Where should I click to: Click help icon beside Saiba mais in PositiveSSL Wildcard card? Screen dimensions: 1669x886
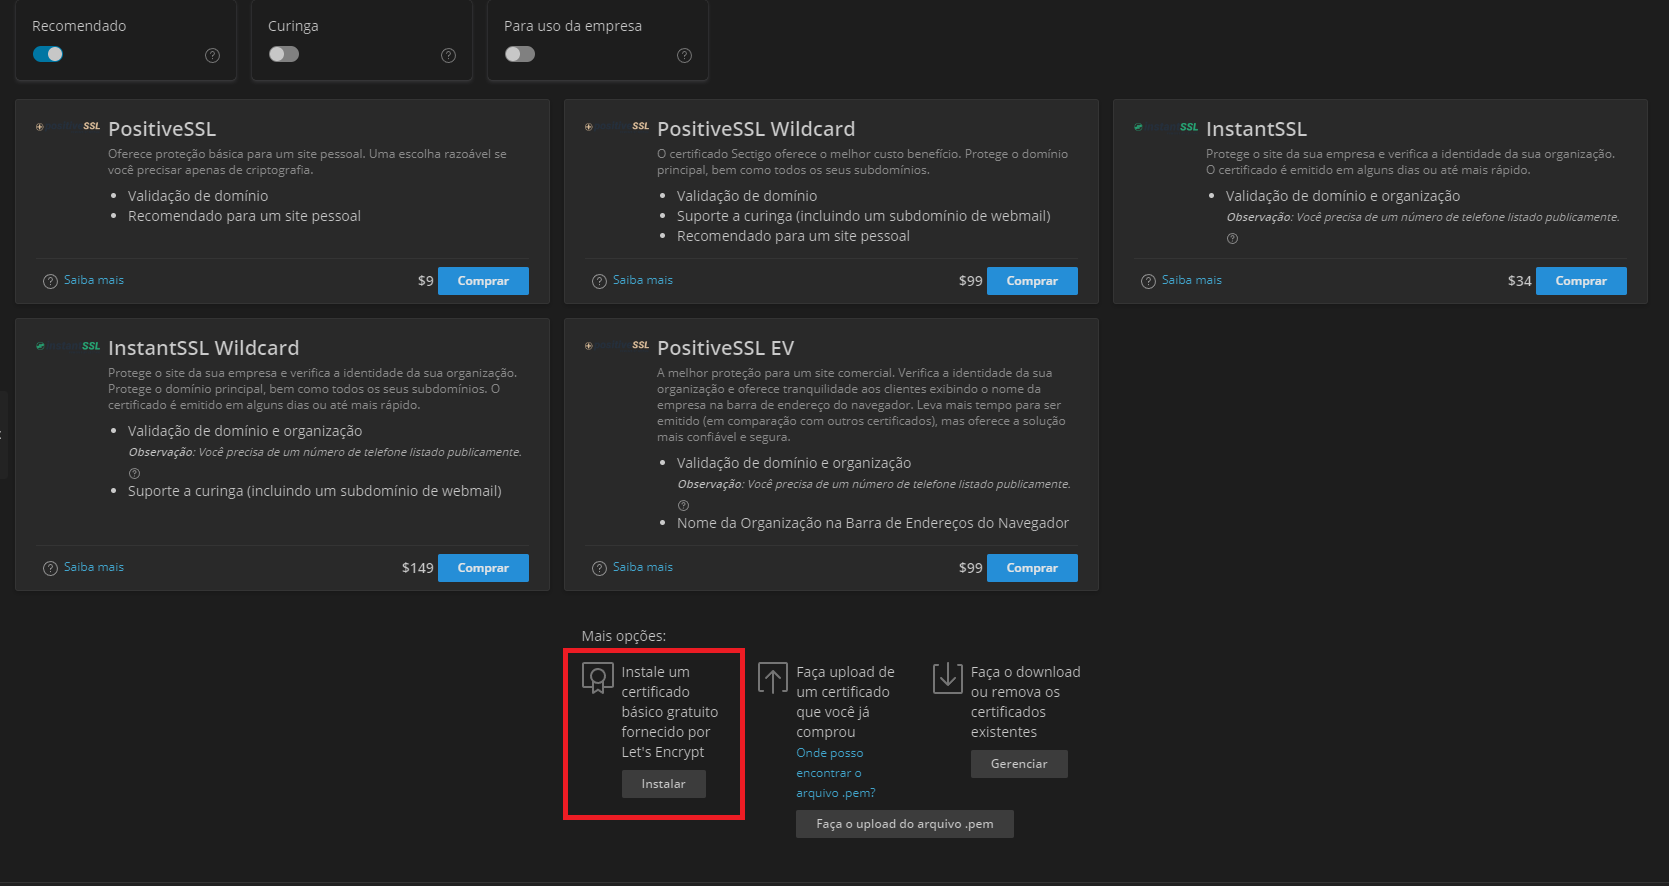599,281
